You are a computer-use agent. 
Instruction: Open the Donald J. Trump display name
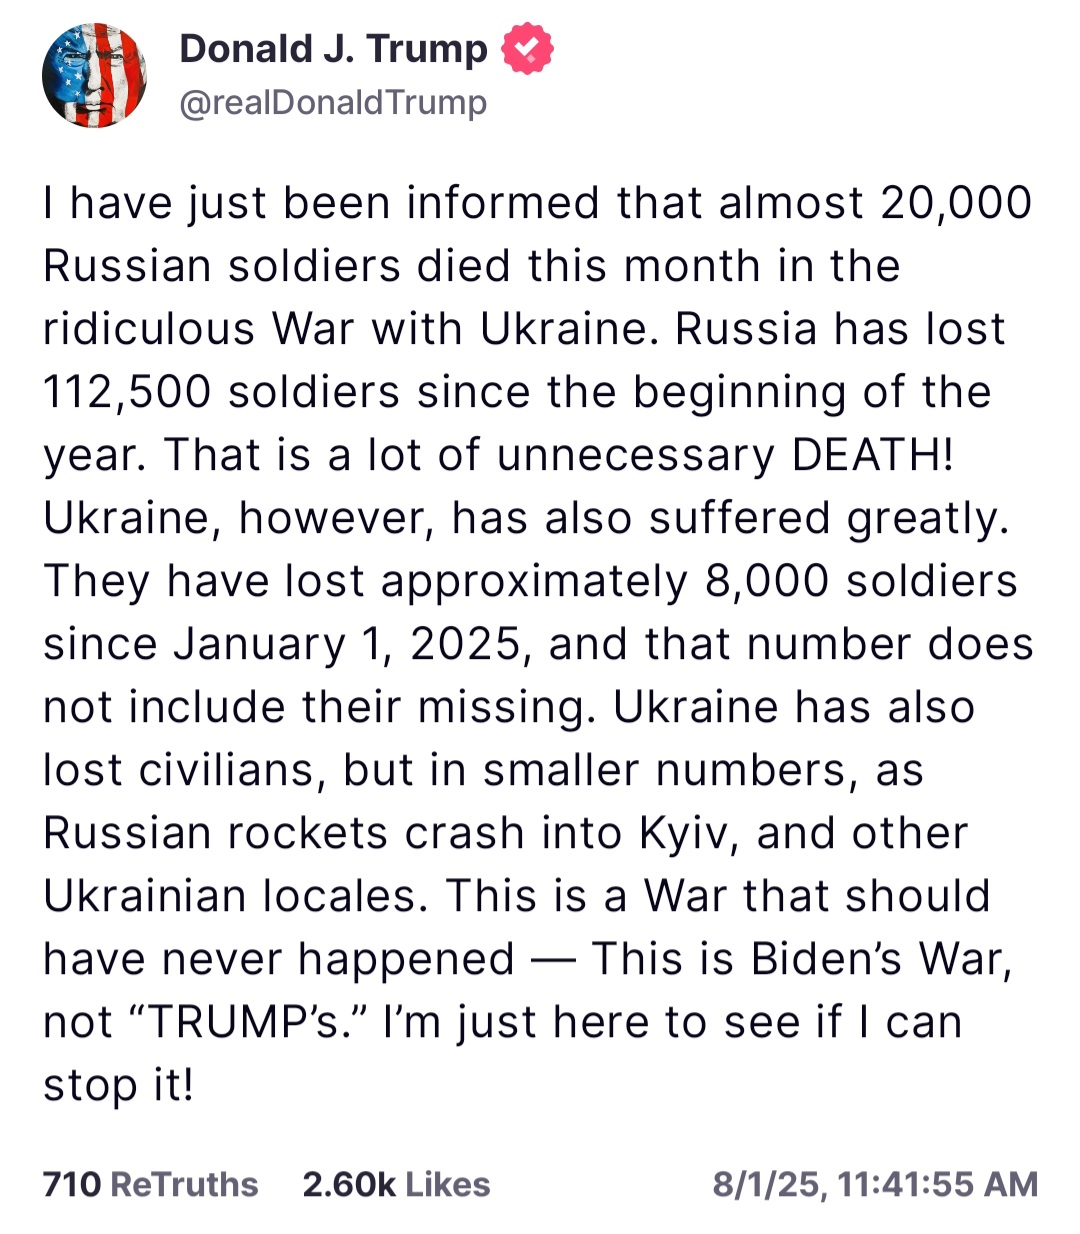click(333, 48)
